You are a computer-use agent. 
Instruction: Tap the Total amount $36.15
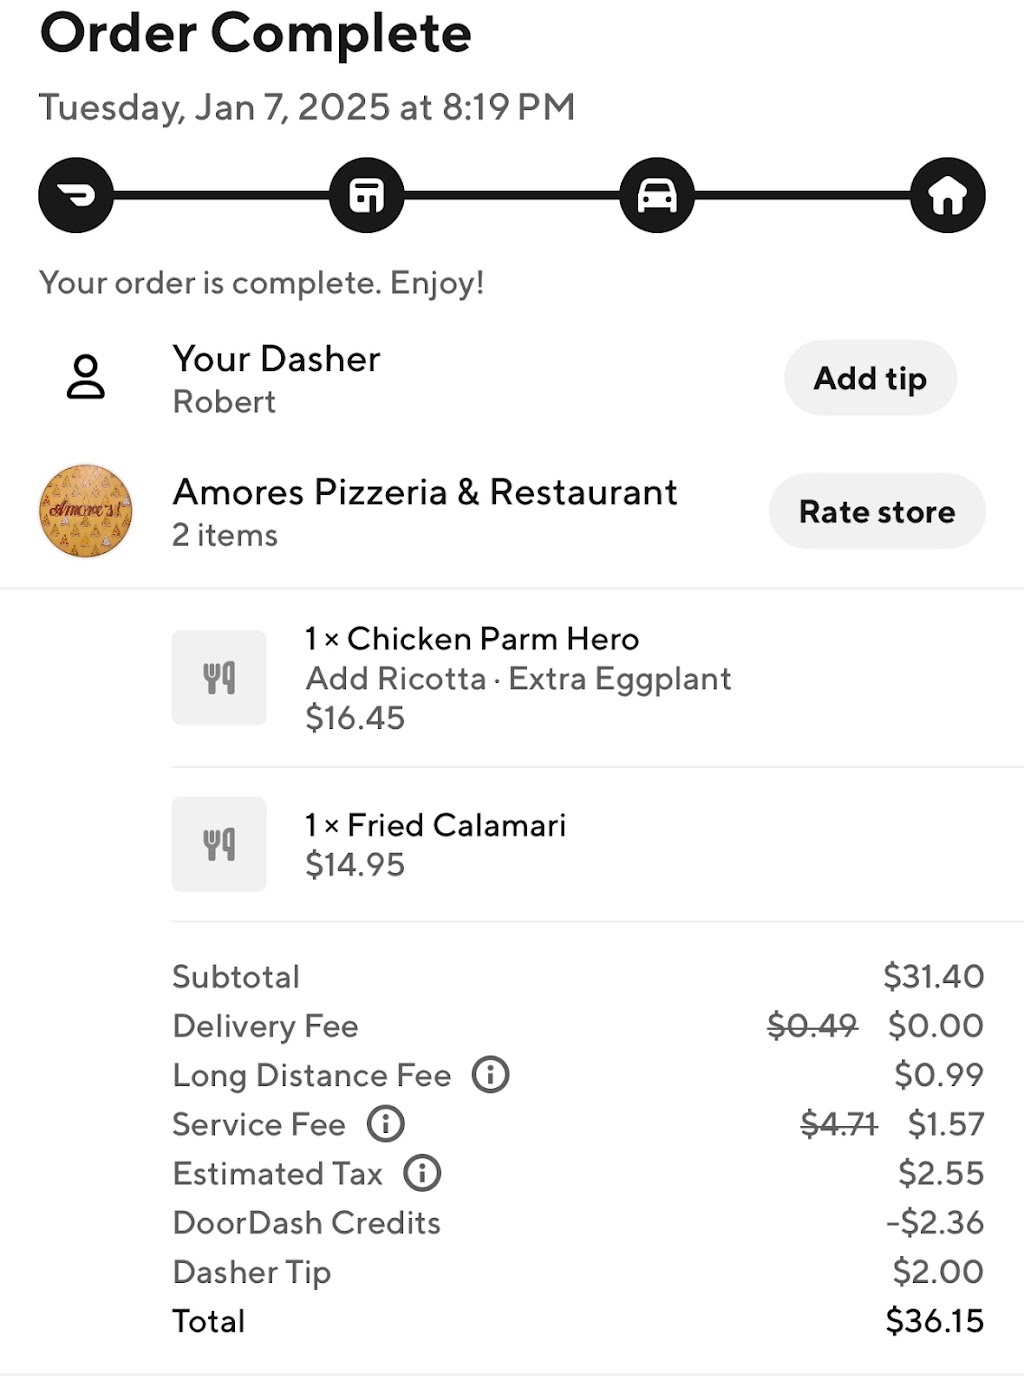(935, 1321)
